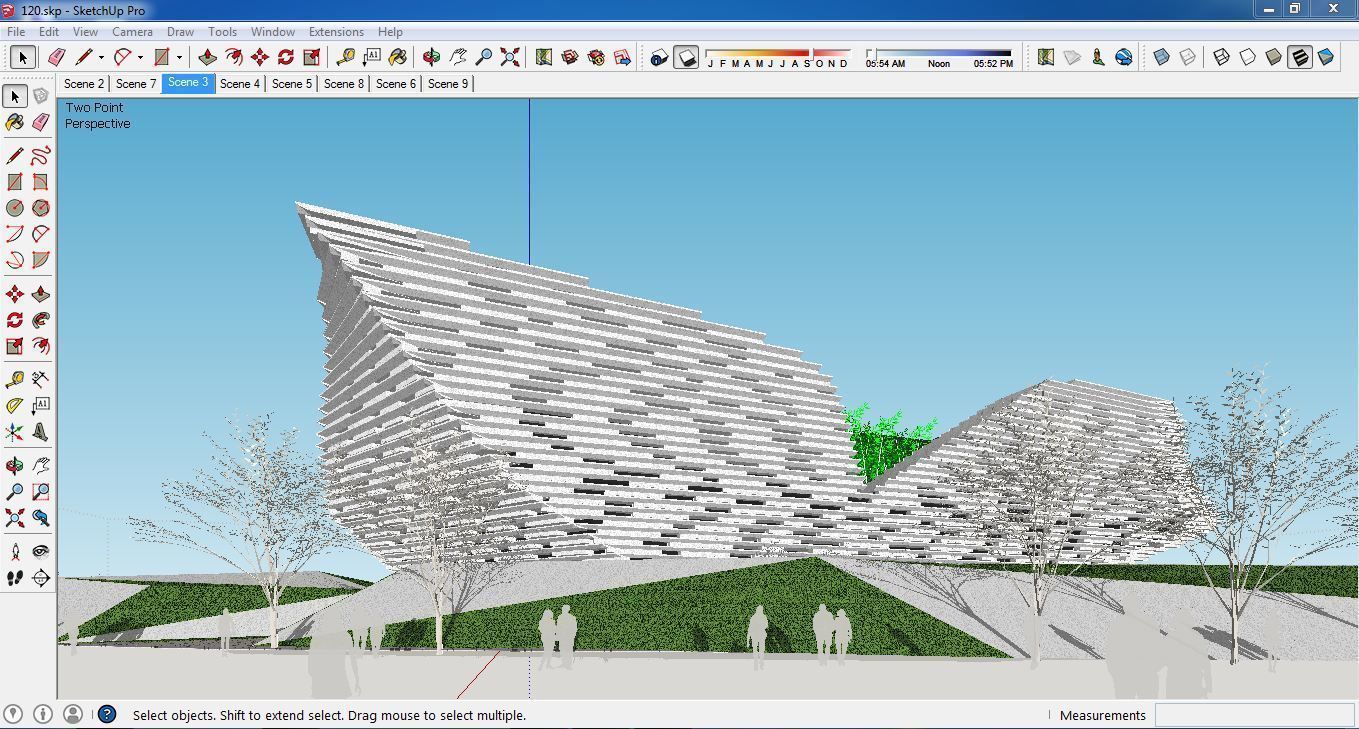The width and height of the screenshot is (1359, 729).
Task: Choose the Zoom magnifier in top toolbar
Action: [483, 57]
